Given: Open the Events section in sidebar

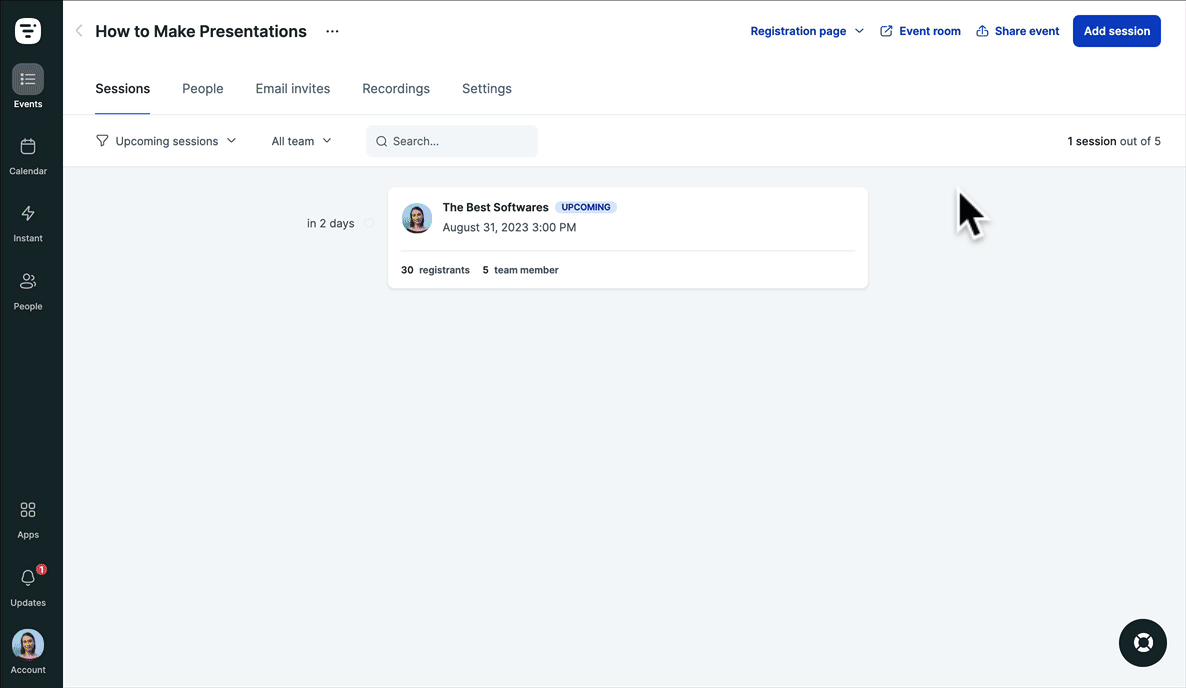Looking at the screenshot, I should click(28, 86).
